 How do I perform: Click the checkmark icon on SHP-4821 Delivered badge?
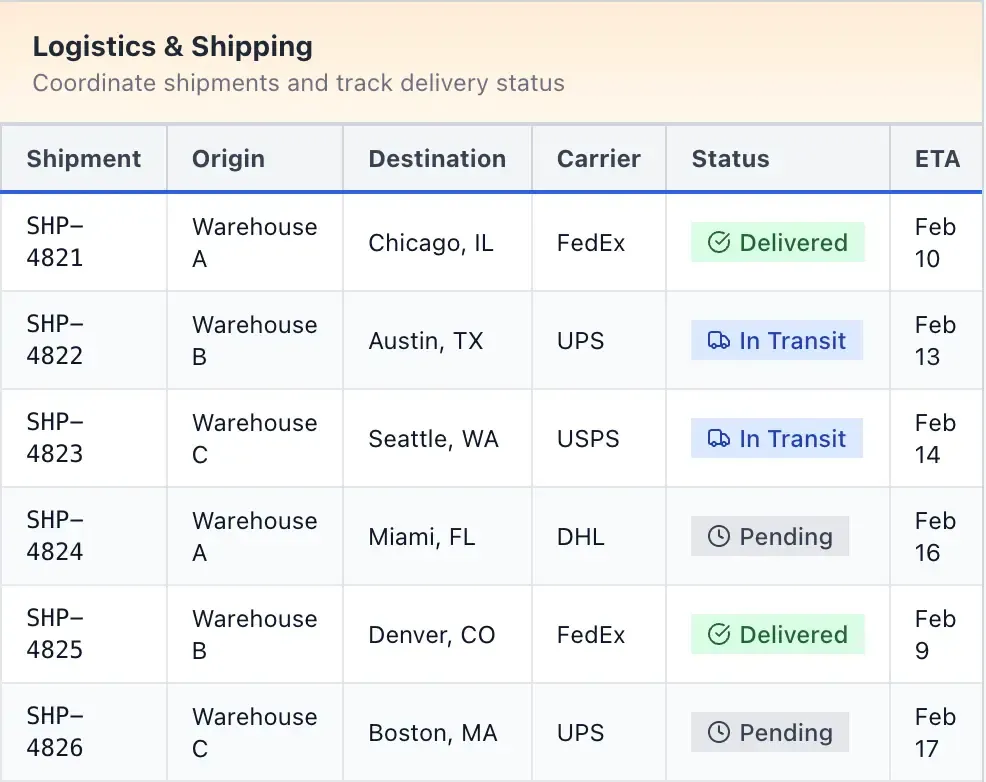point(719,243)
